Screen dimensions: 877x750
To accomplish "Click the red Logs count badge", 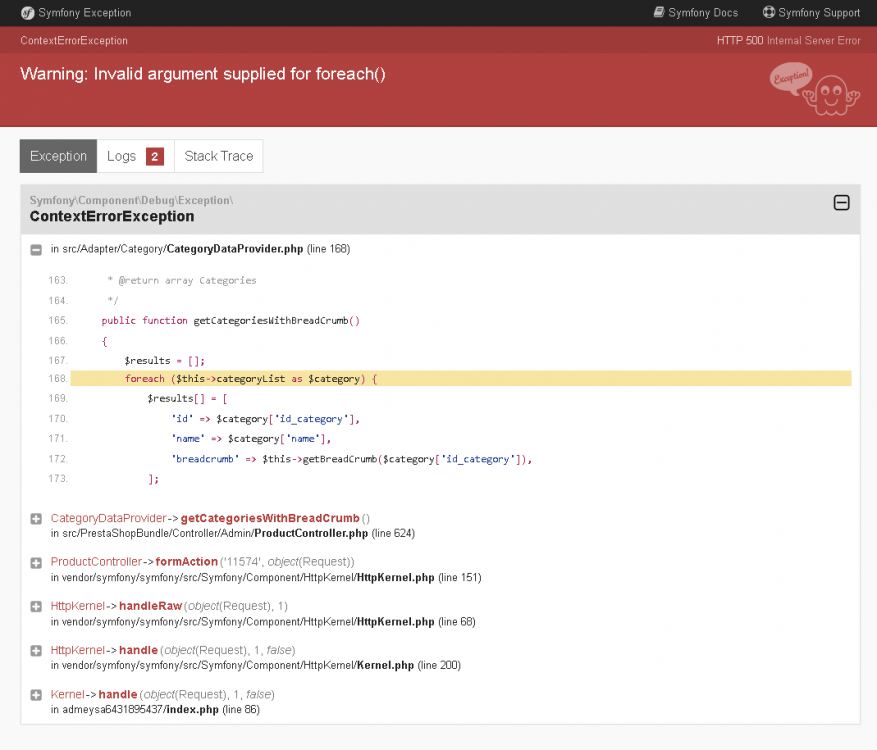I will (154, 156).
